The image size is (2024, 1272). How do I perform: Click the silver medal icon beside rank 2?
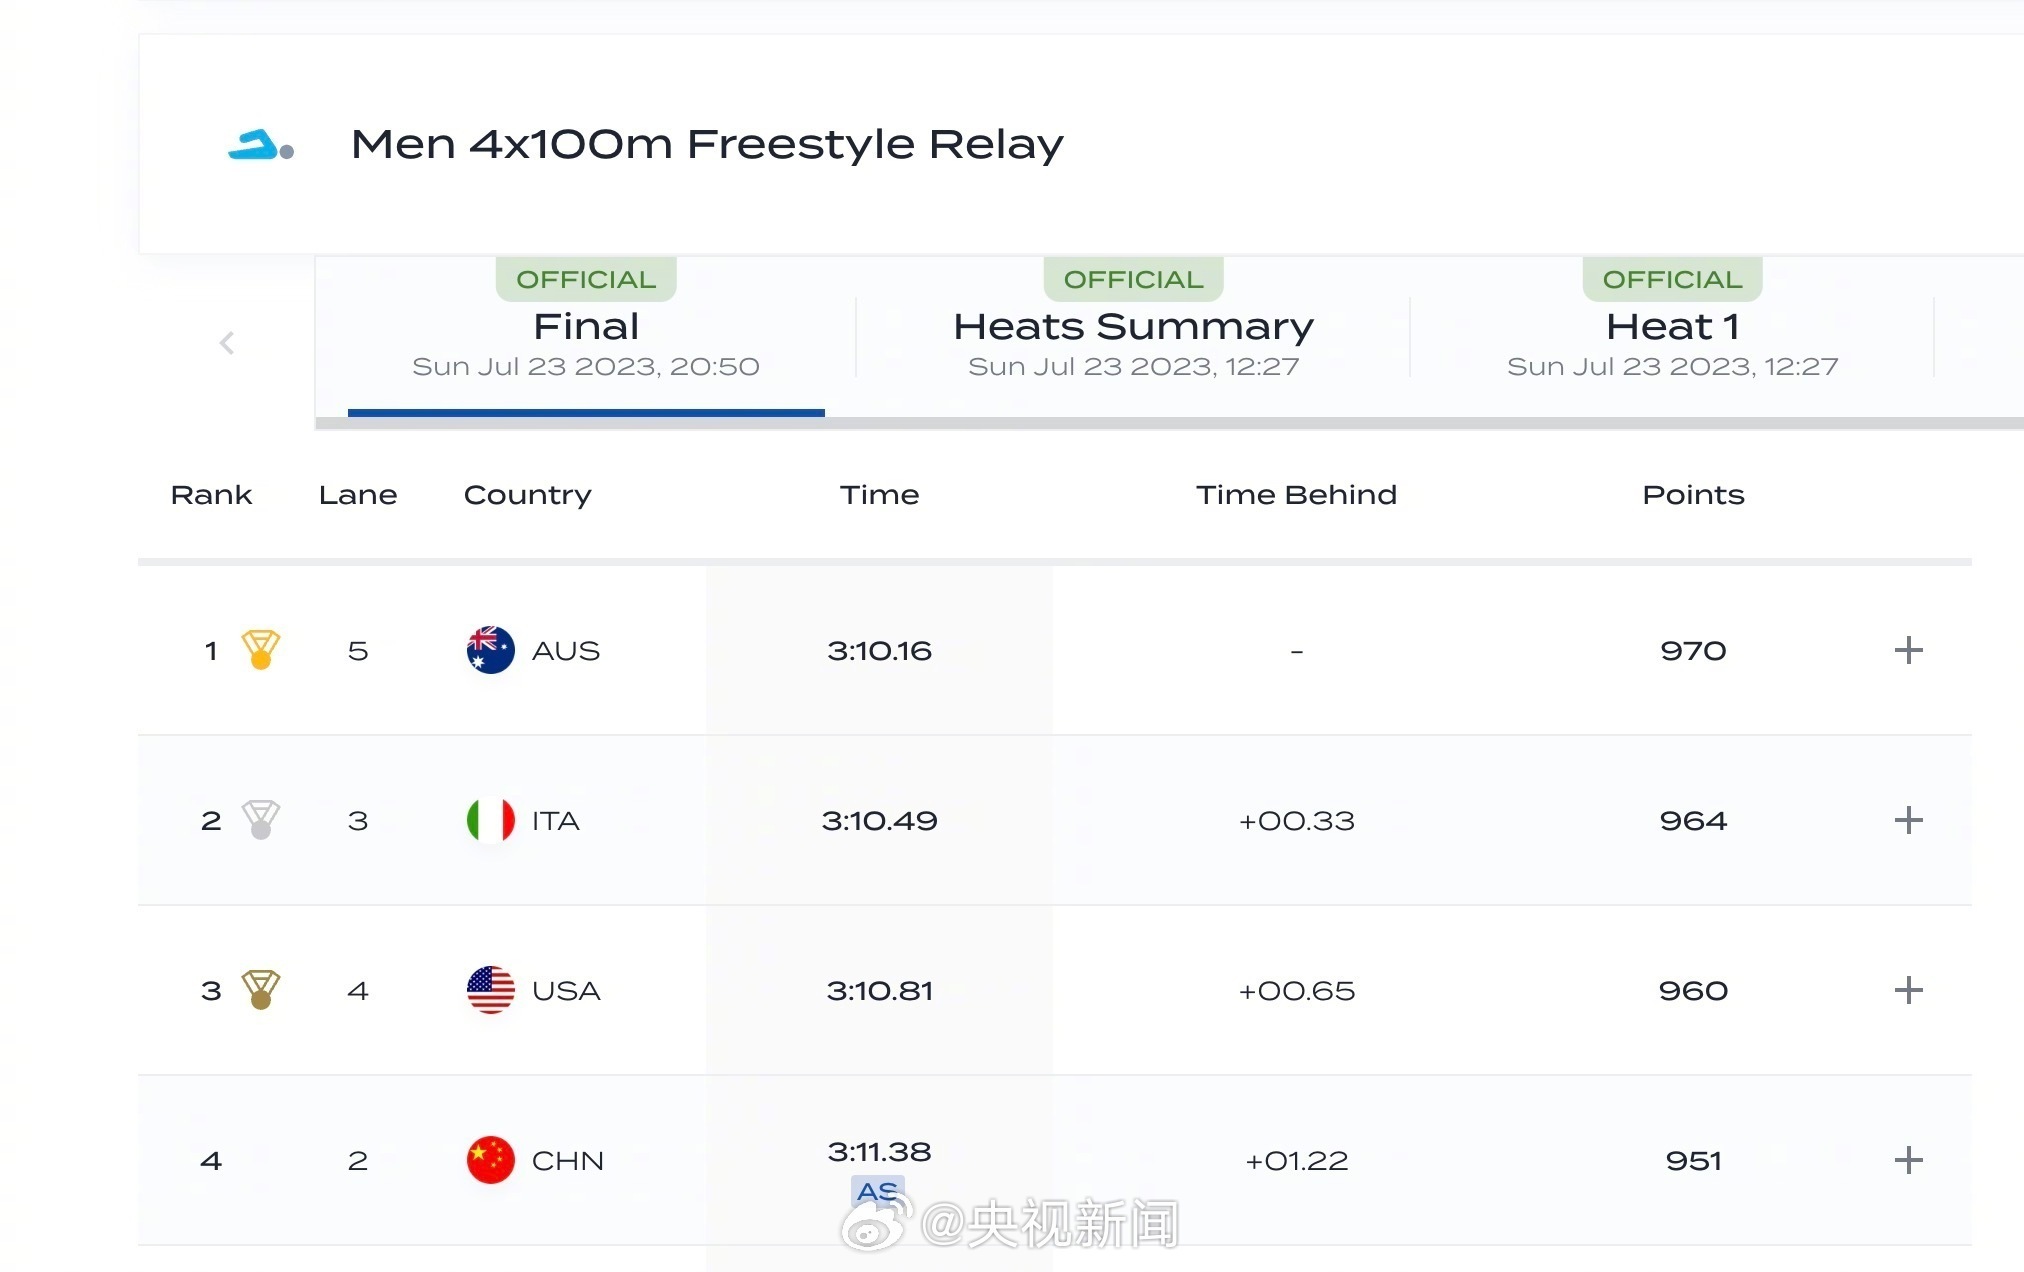point(261,820)
